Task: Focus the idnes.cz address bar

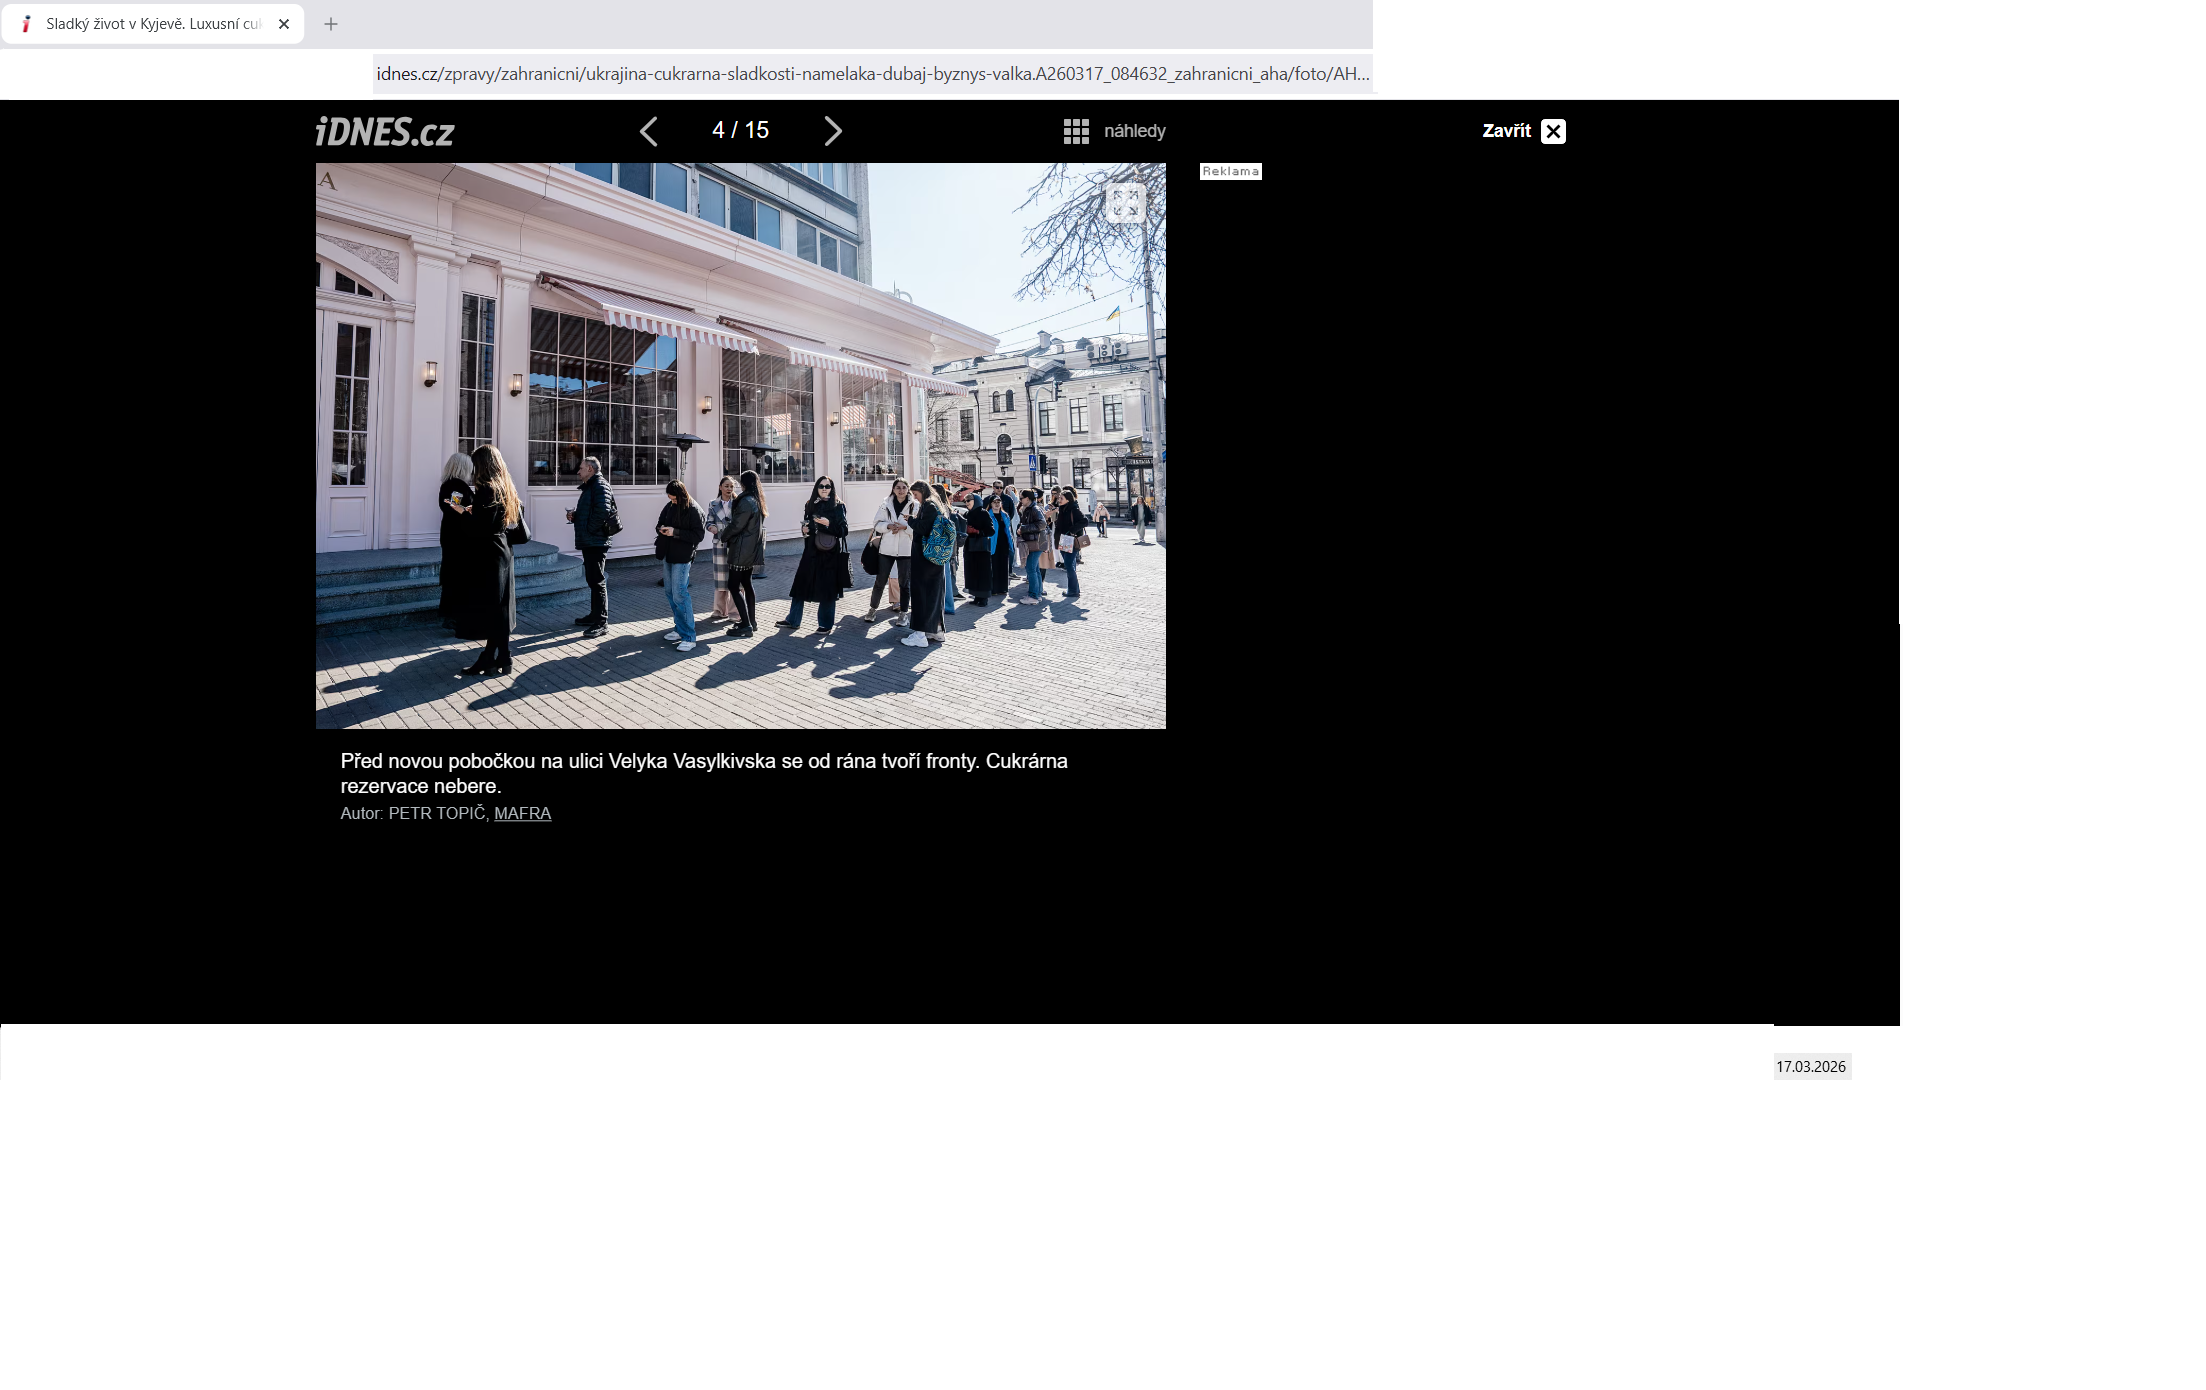Action: coord(872,74)
